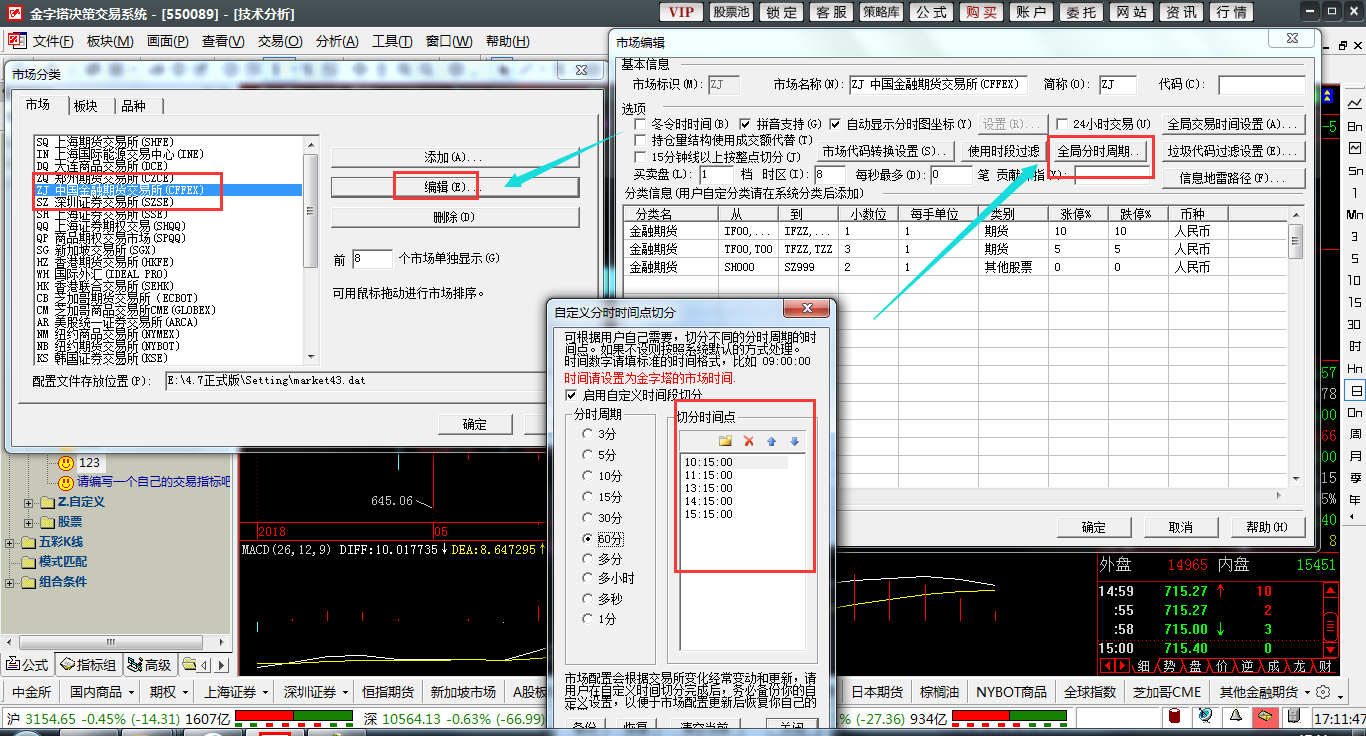Switch to the 指标组 tab
This screenshot has height=736, width=1366.
[88, 665]
